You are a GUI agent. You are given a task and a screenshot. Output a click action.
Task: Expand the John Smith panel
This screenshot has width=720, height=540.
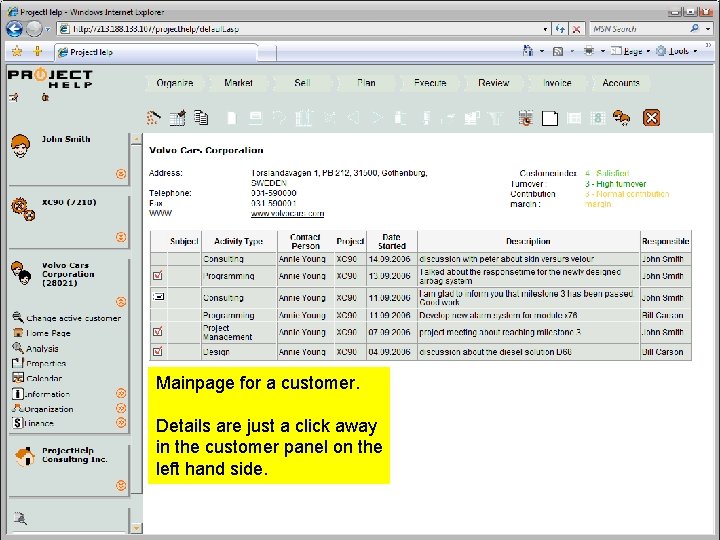click(x=121, y=174)
